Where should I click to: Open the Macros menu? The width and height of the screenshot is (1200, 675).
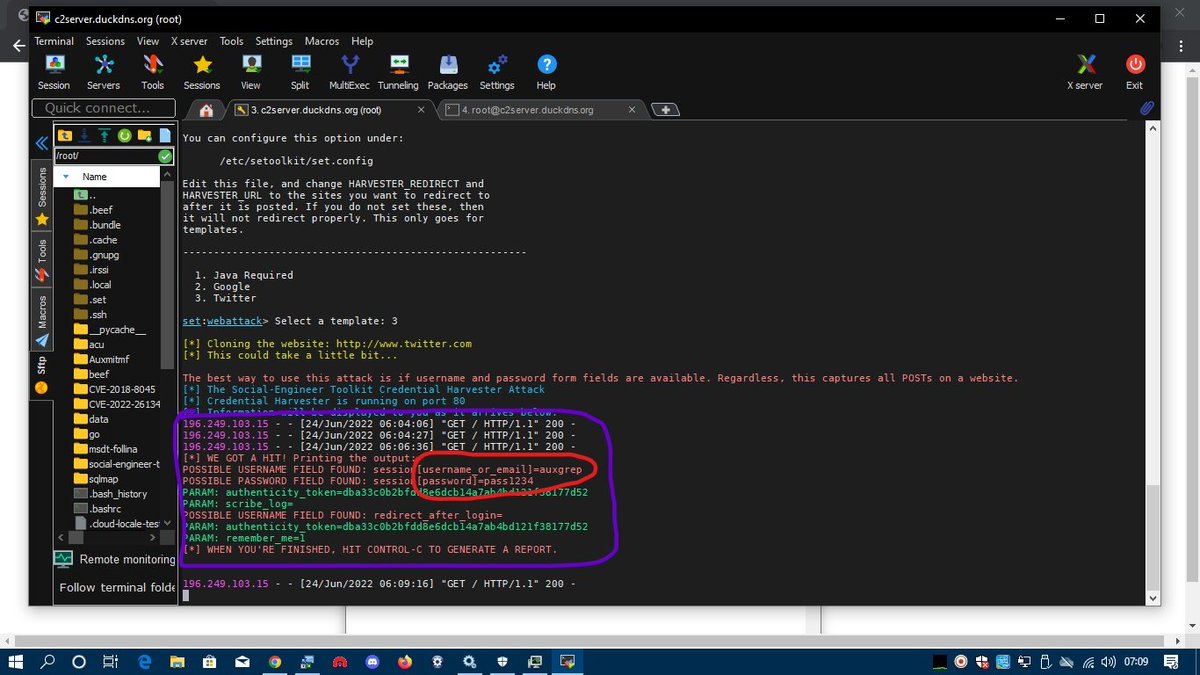pyautogui.click(x=322, y=41)
